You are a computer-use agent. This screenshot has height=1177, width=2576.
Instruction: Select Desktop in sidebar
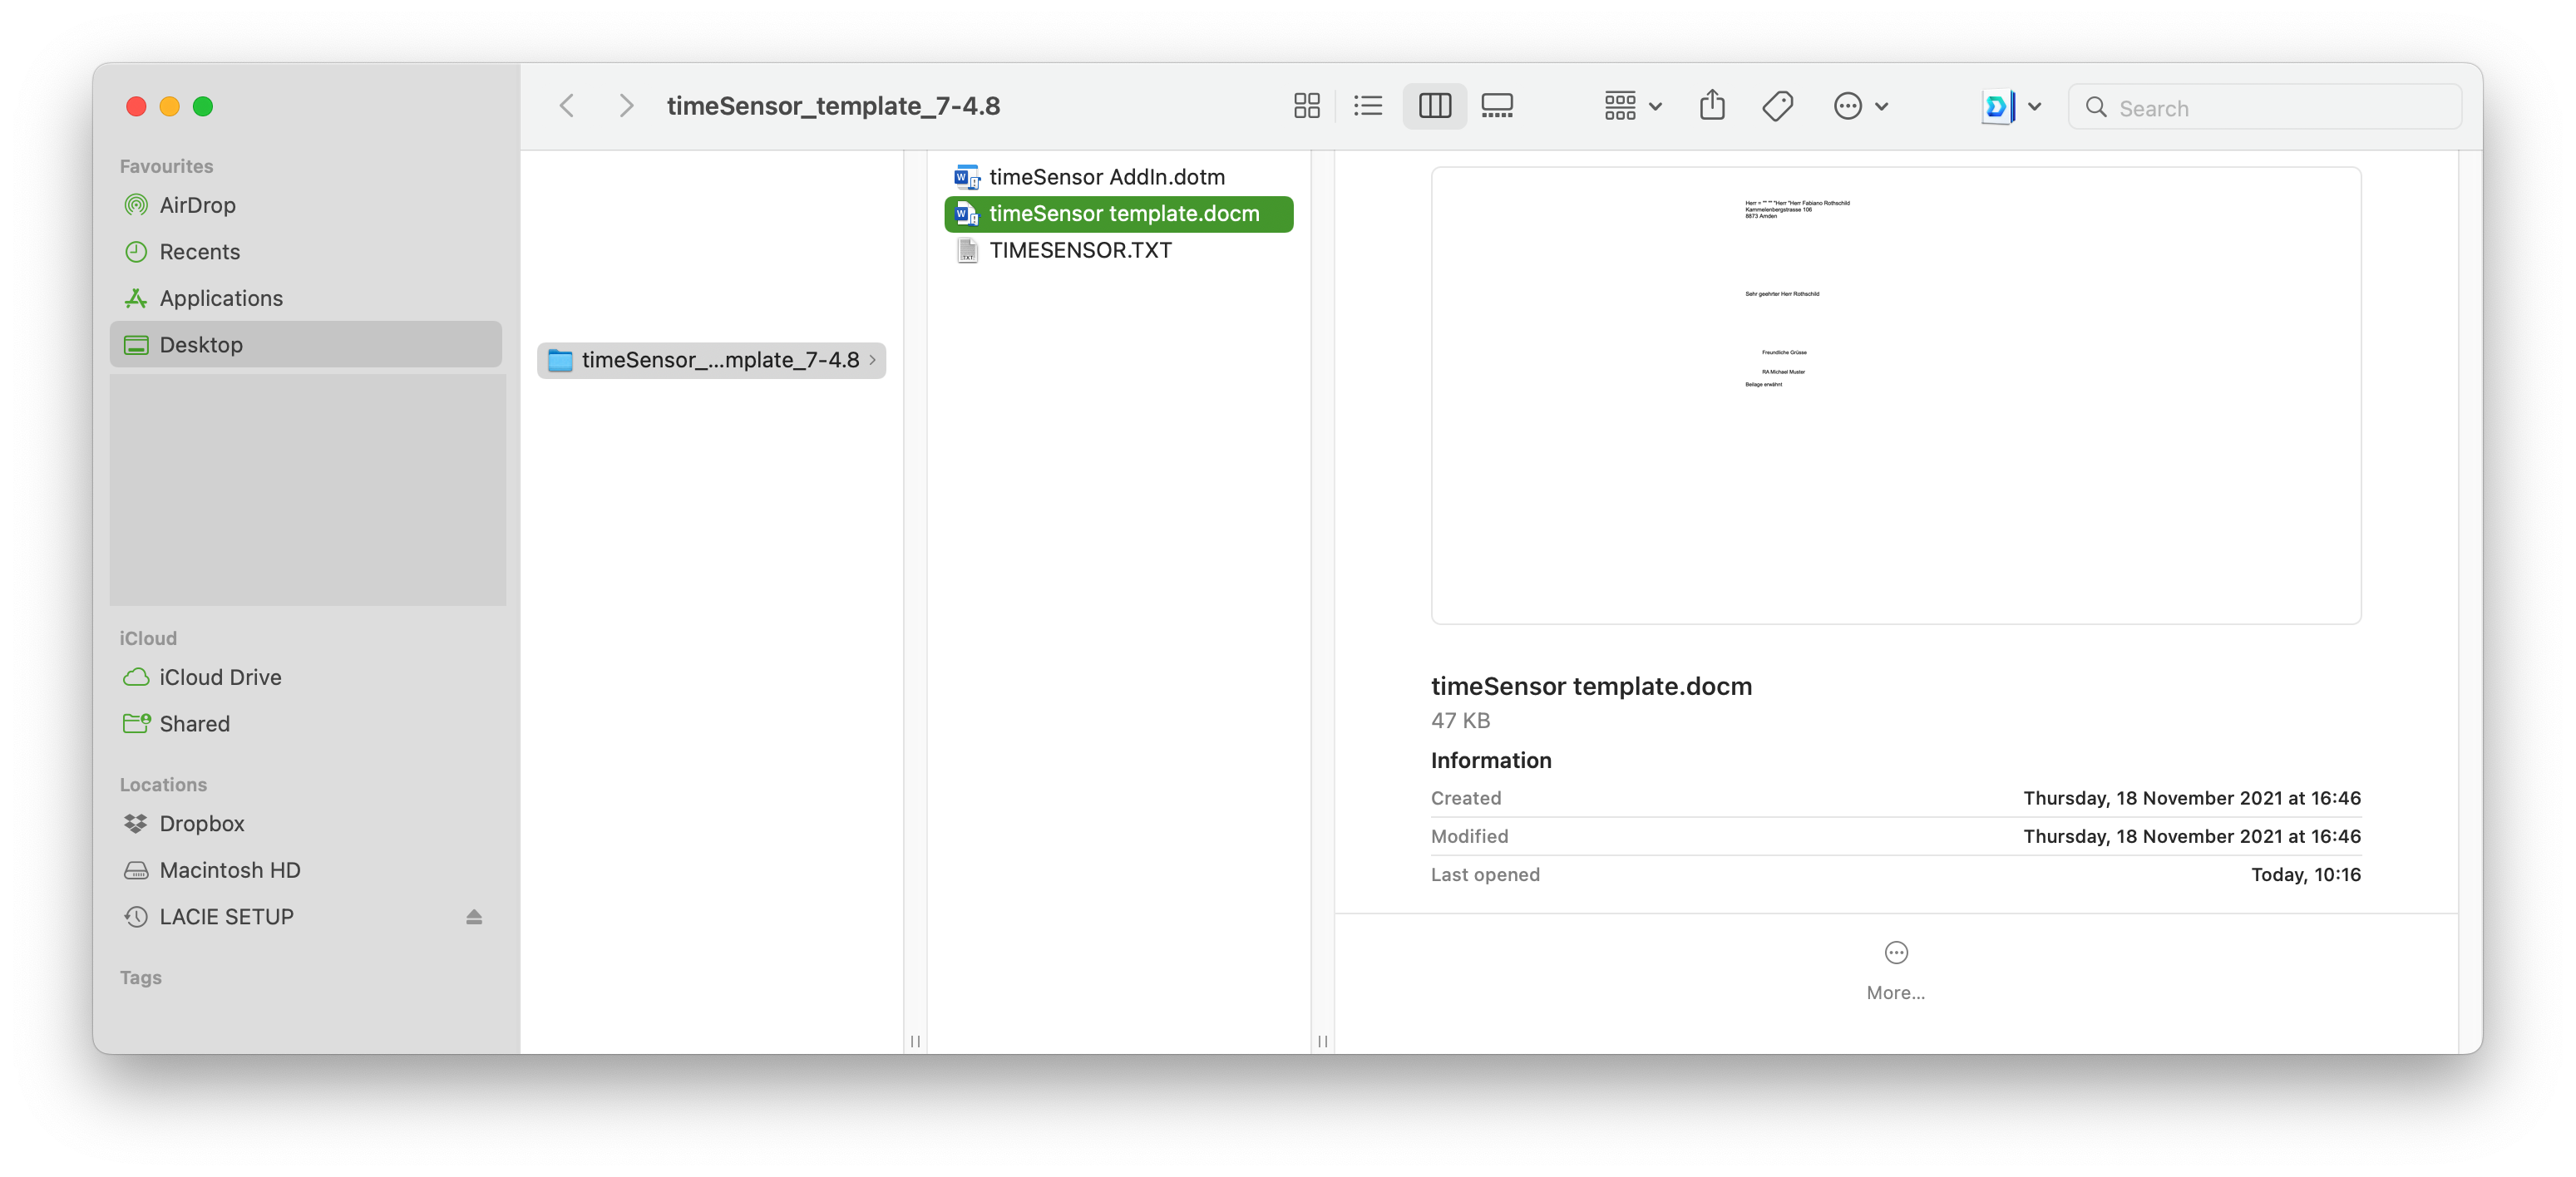tap(305, 344)
